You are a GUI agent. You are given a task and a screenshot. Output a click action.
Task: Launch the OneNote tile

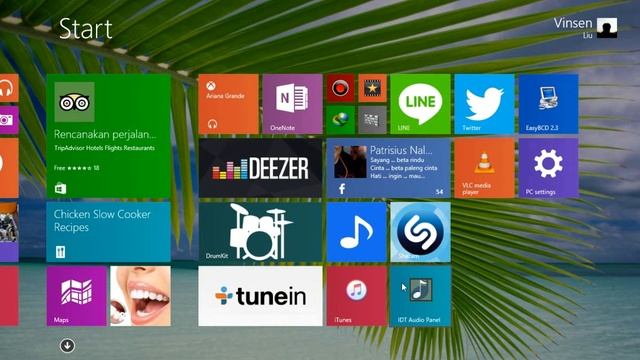pos(293,104)
